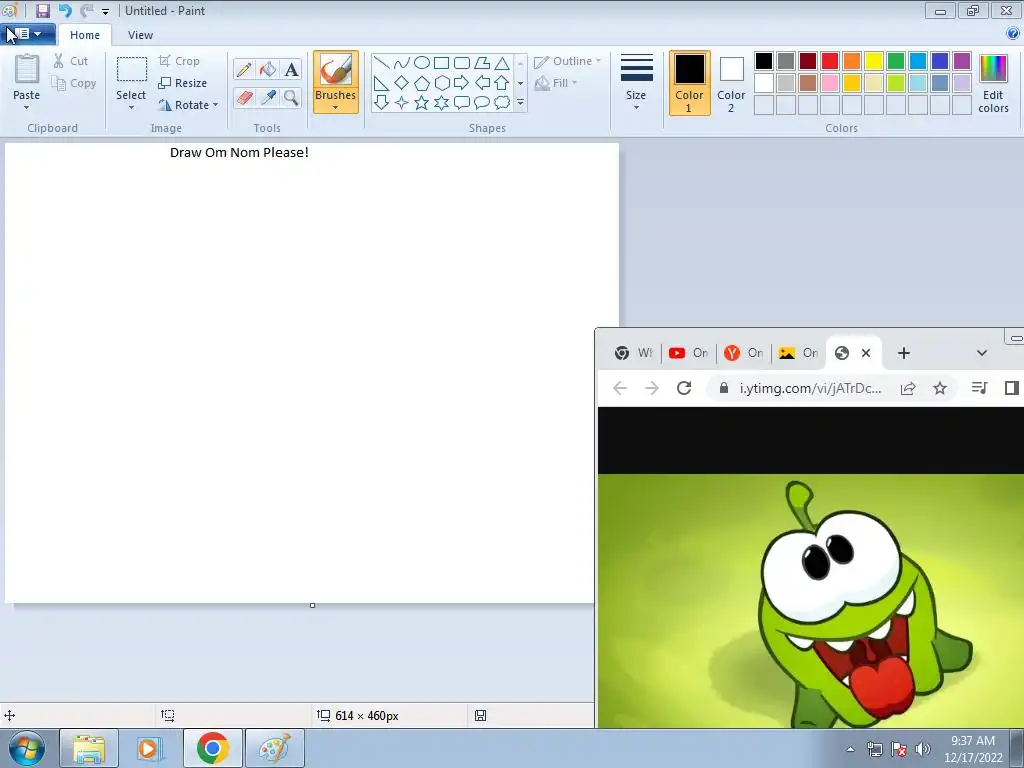Reload the page in Chrome
1024x768 pixels.
684,388
